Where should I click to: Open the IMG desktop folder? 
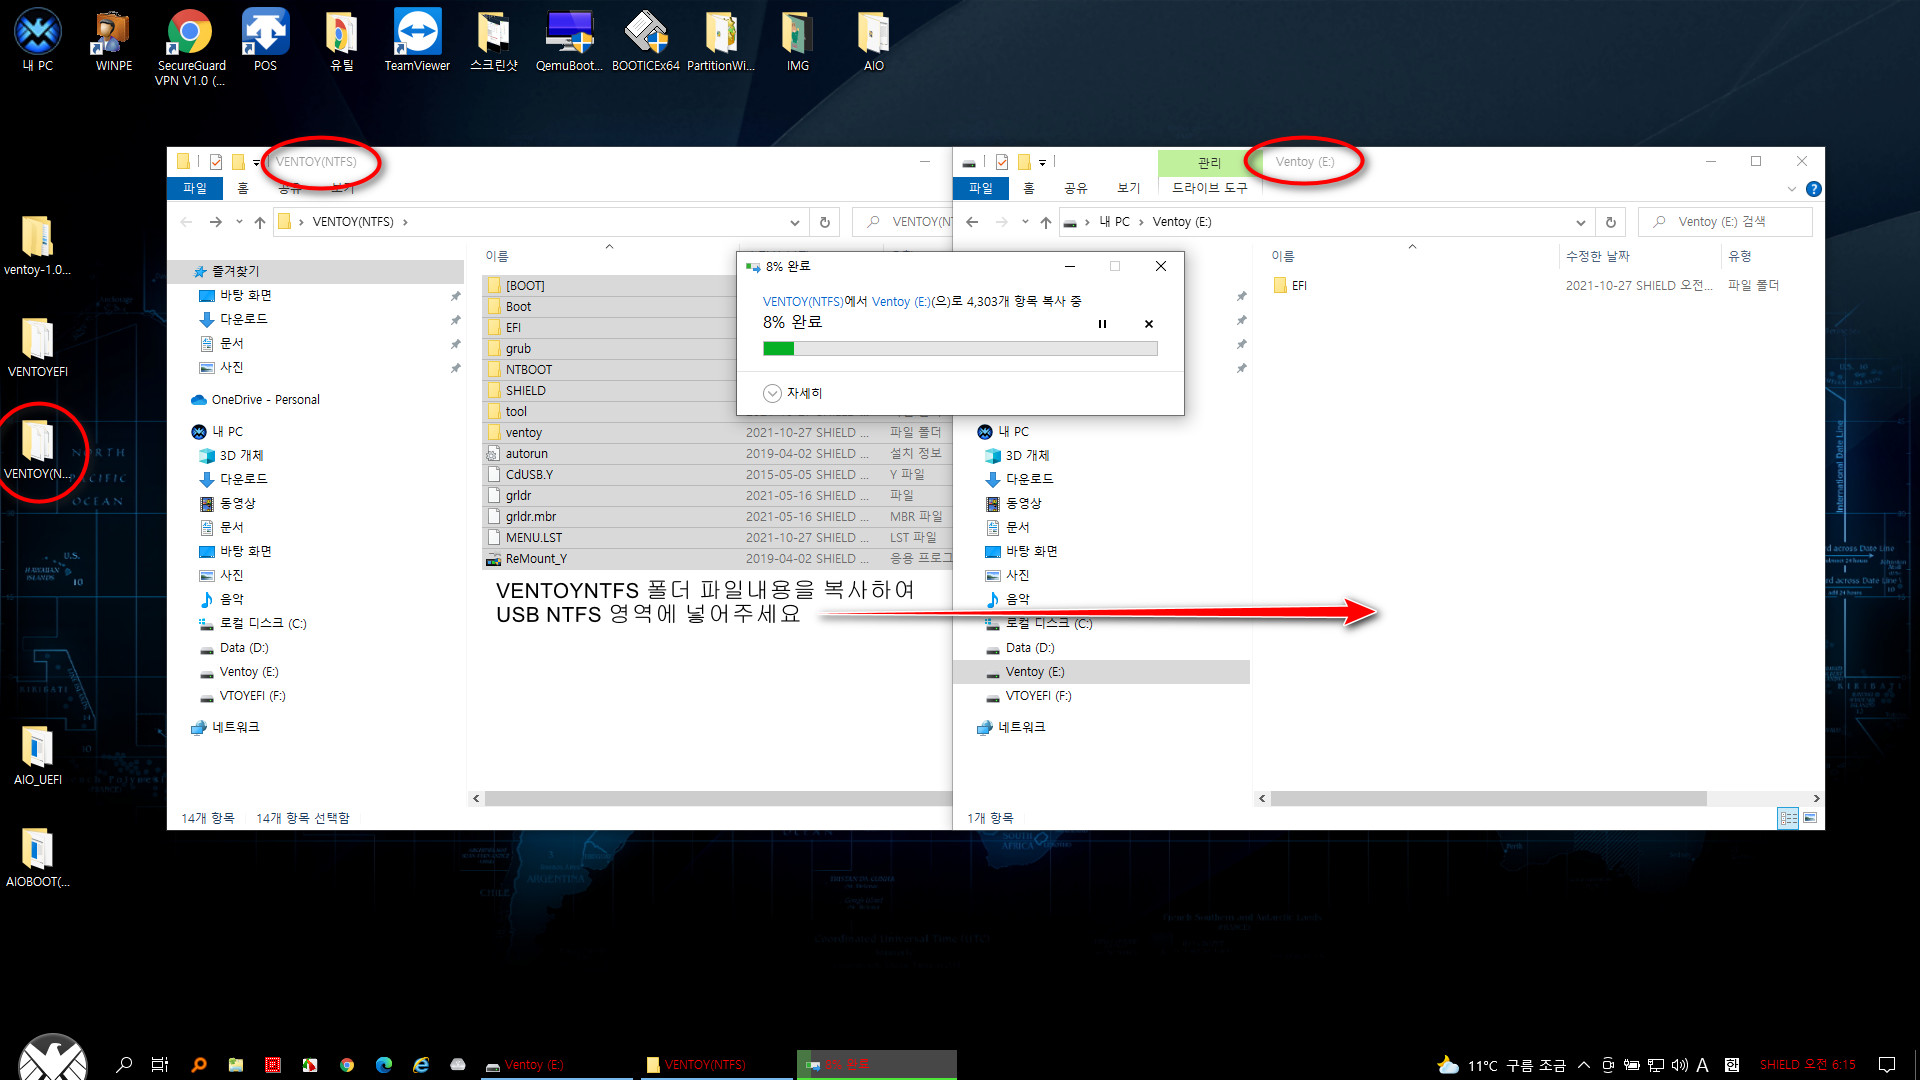(x=797, y=40)
